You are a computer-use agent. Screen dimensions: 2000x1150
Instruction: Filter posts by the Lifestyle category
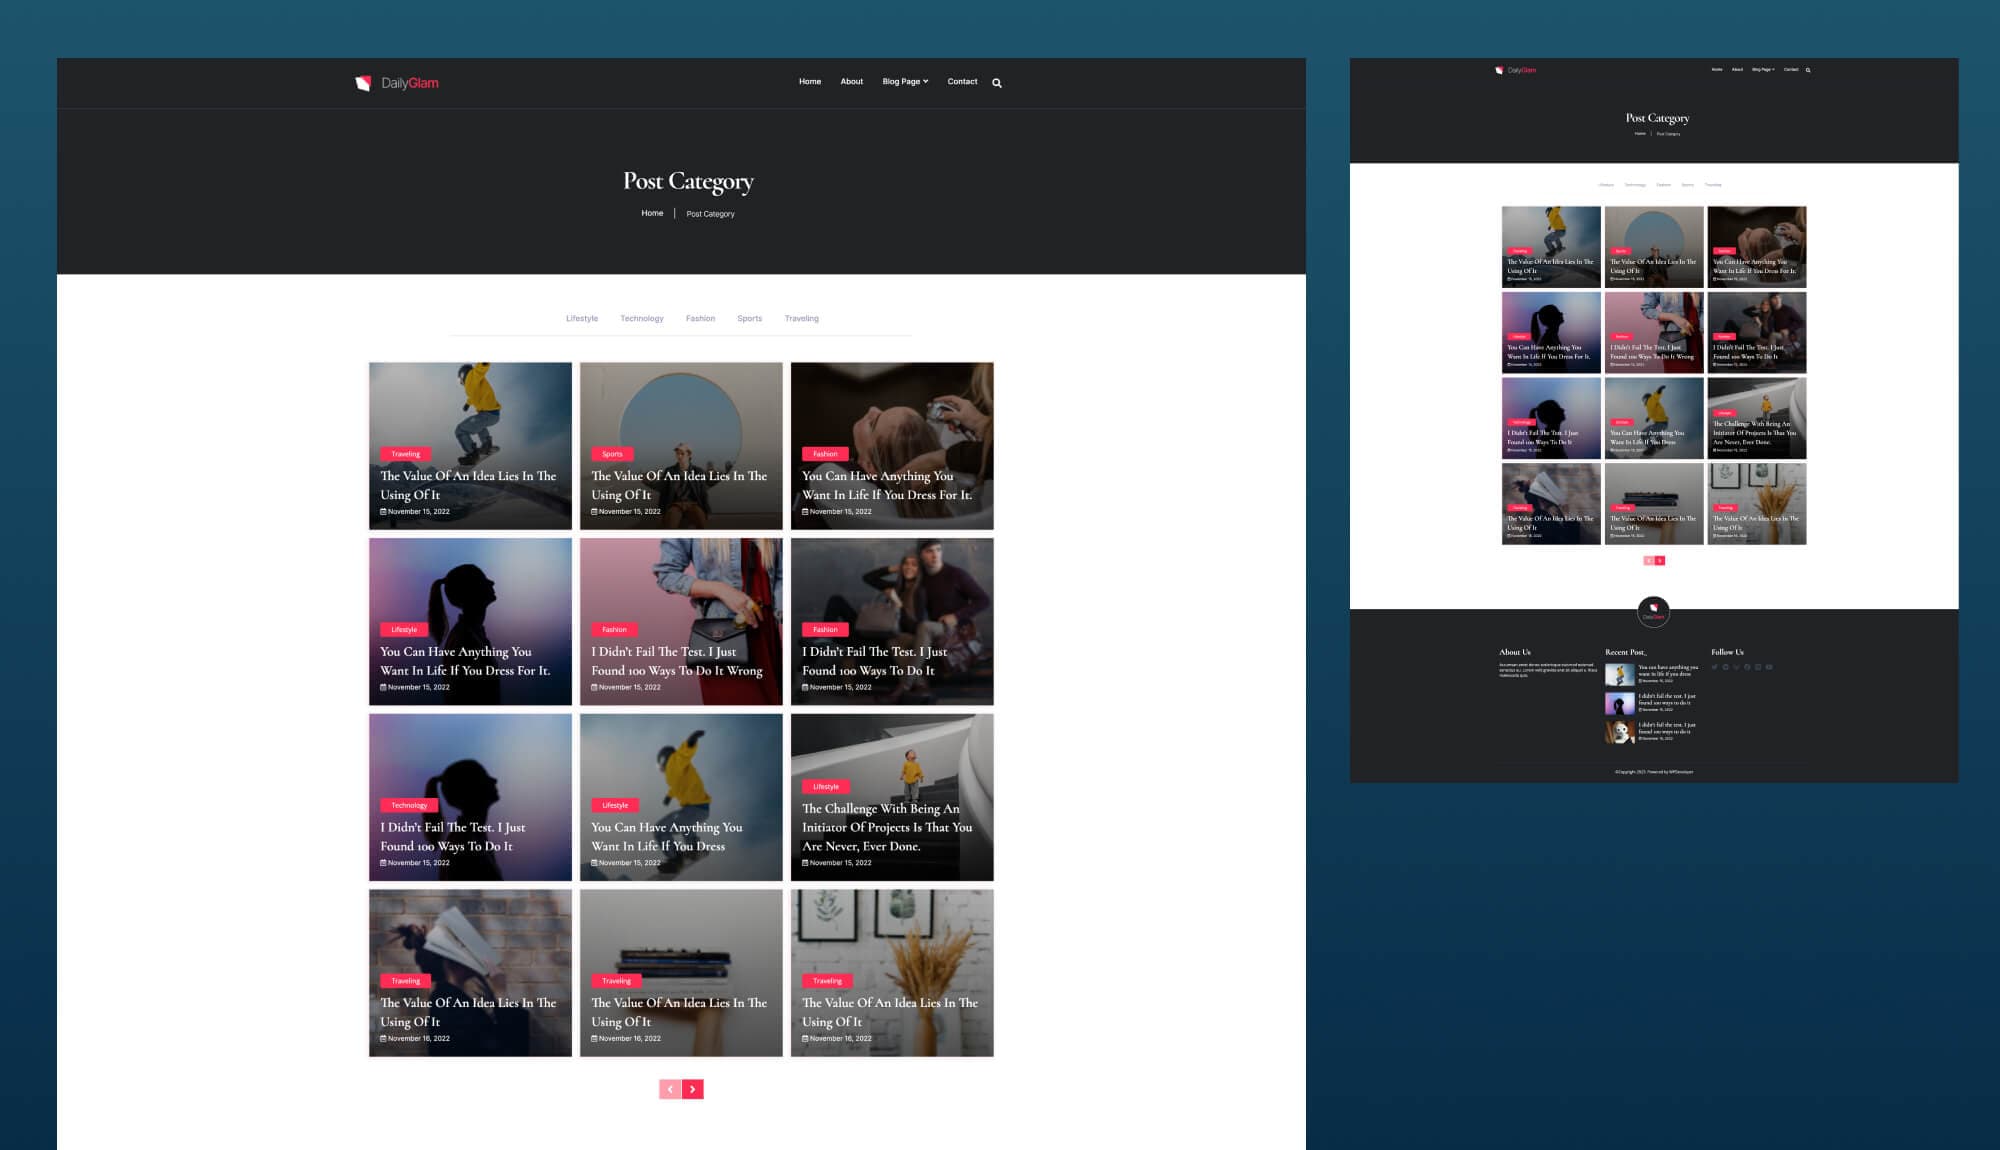click(x=581, y=318)
